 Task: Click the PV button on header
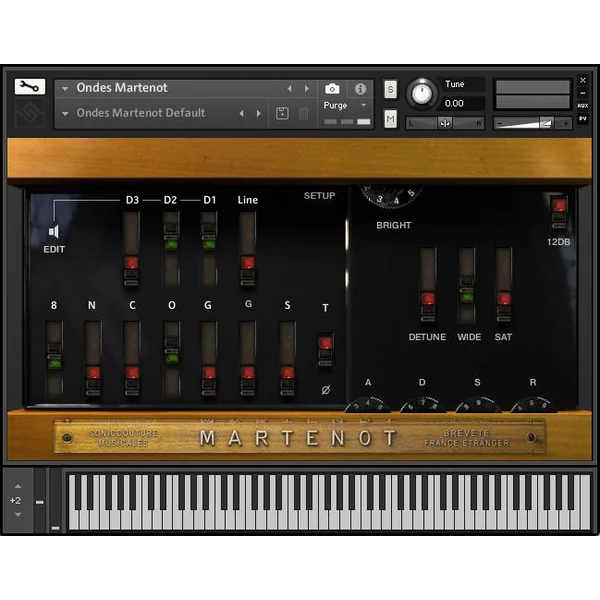tap(583, 119)
